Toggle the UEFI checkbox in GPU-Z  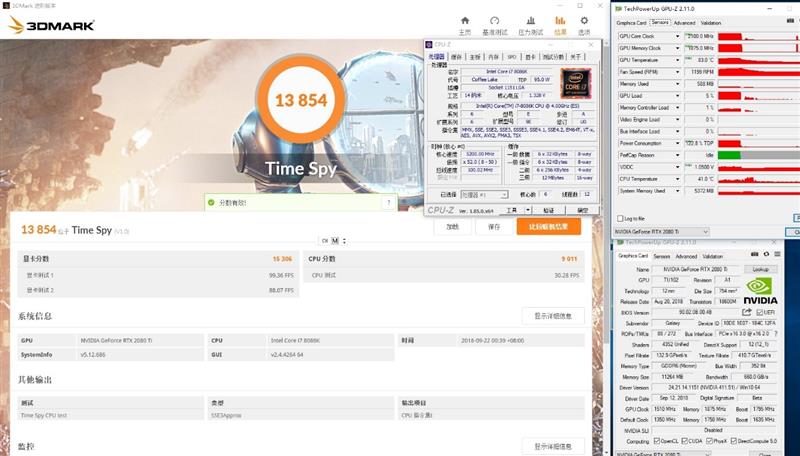tap(759, 312)
